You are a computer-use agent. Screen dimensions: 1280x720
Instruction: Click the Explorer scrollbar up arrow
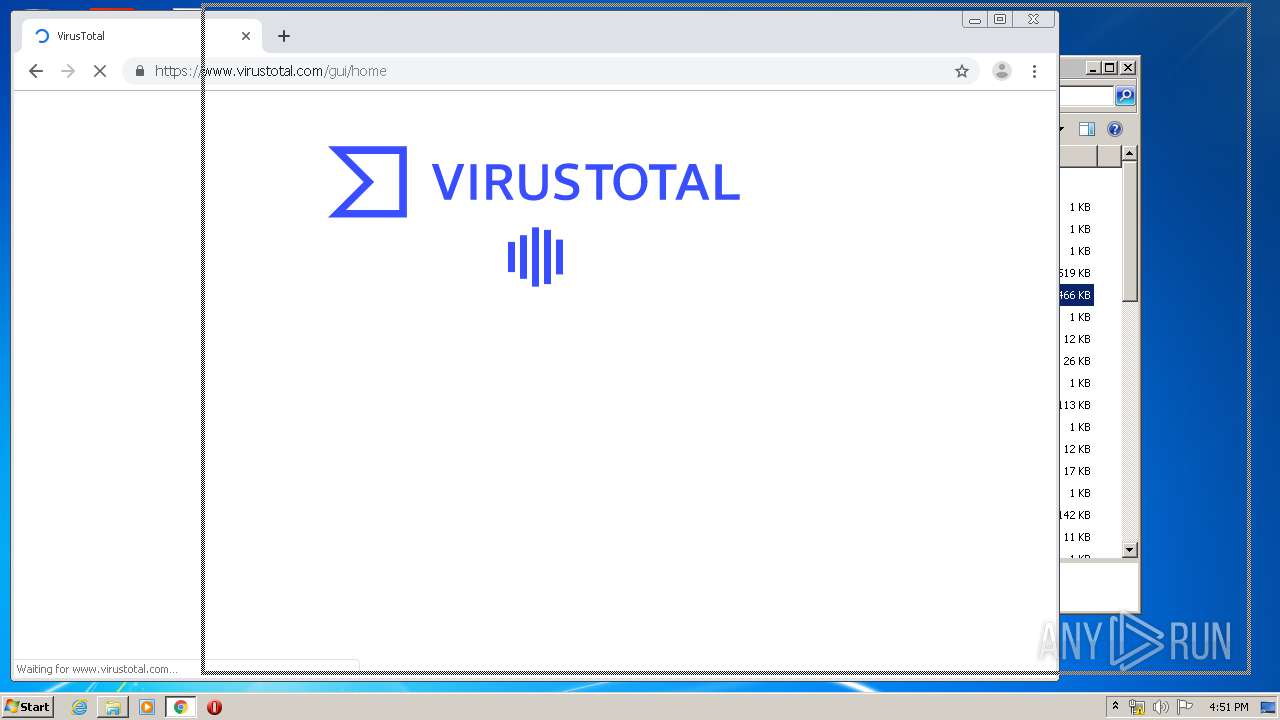point(1129,153)
